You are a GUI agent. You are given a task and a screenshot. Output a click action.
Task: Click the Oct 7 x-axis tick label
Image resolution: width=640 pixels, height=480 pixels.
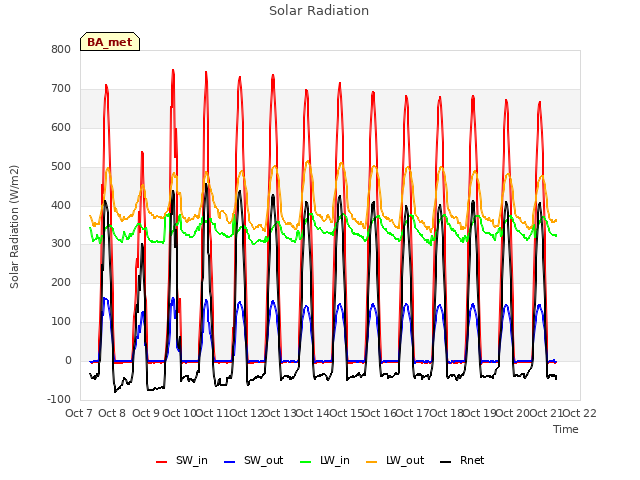click(79, 413)
